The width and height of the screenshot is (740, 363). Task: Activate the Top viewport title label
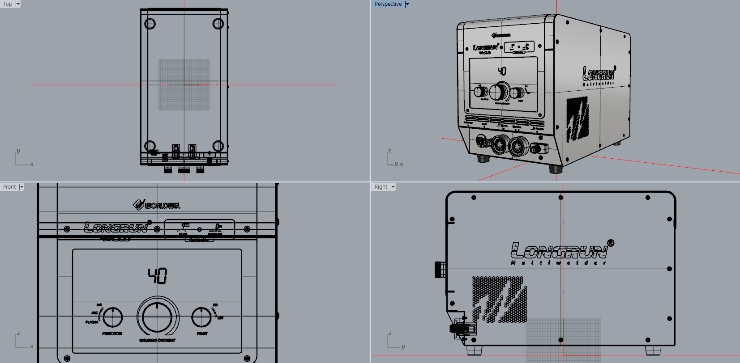8,4
